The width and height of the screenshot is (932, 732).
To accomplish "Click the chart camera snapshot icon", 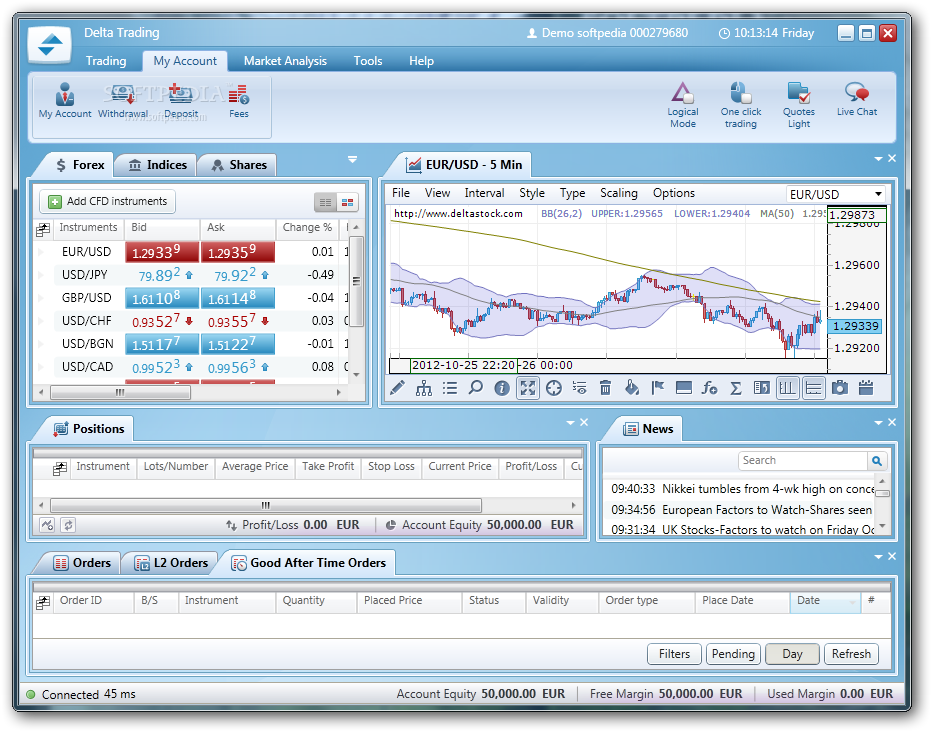I will 839,388.
